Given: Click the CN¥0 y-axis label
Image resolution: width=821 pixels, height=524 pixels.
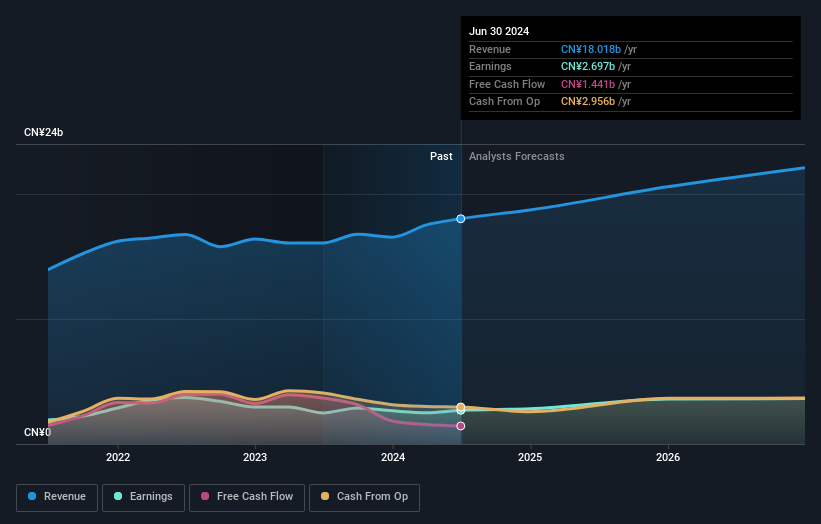Looking at the screenshot, I should pos(37,432).
